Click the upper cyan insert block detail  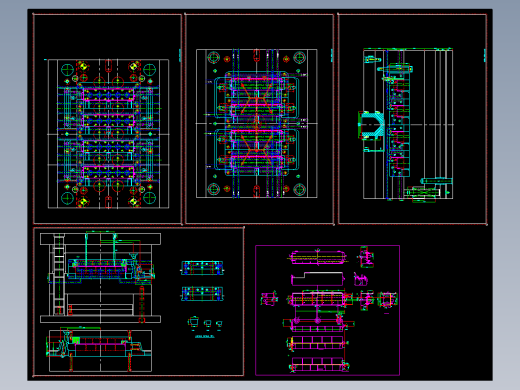point(202,268)
